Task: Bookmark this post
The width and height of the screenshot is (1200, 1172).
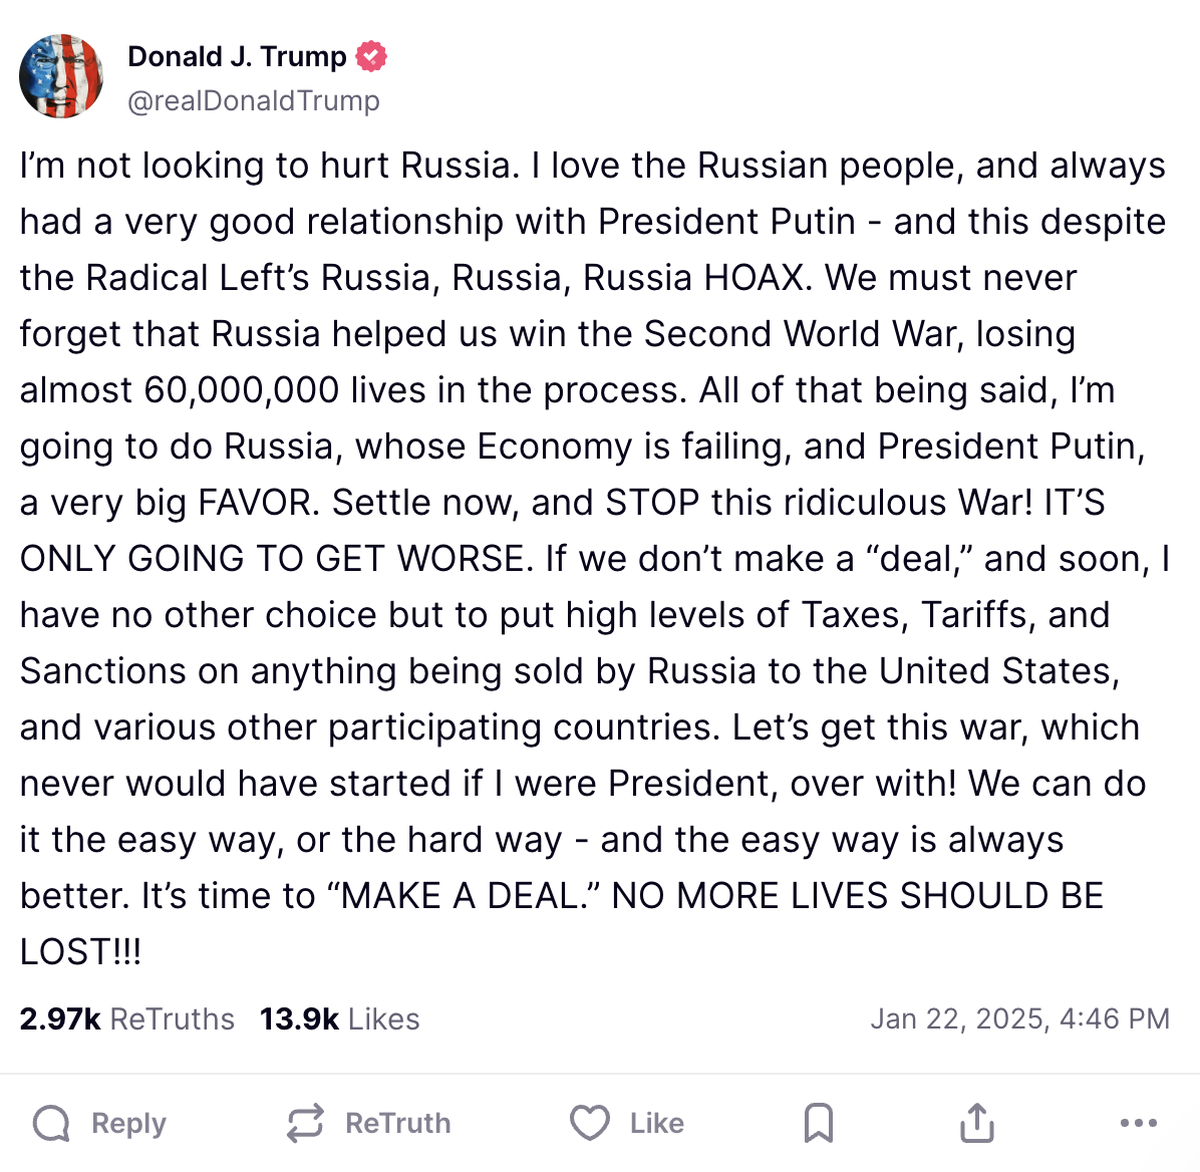Action: [x=818, y=1123]
